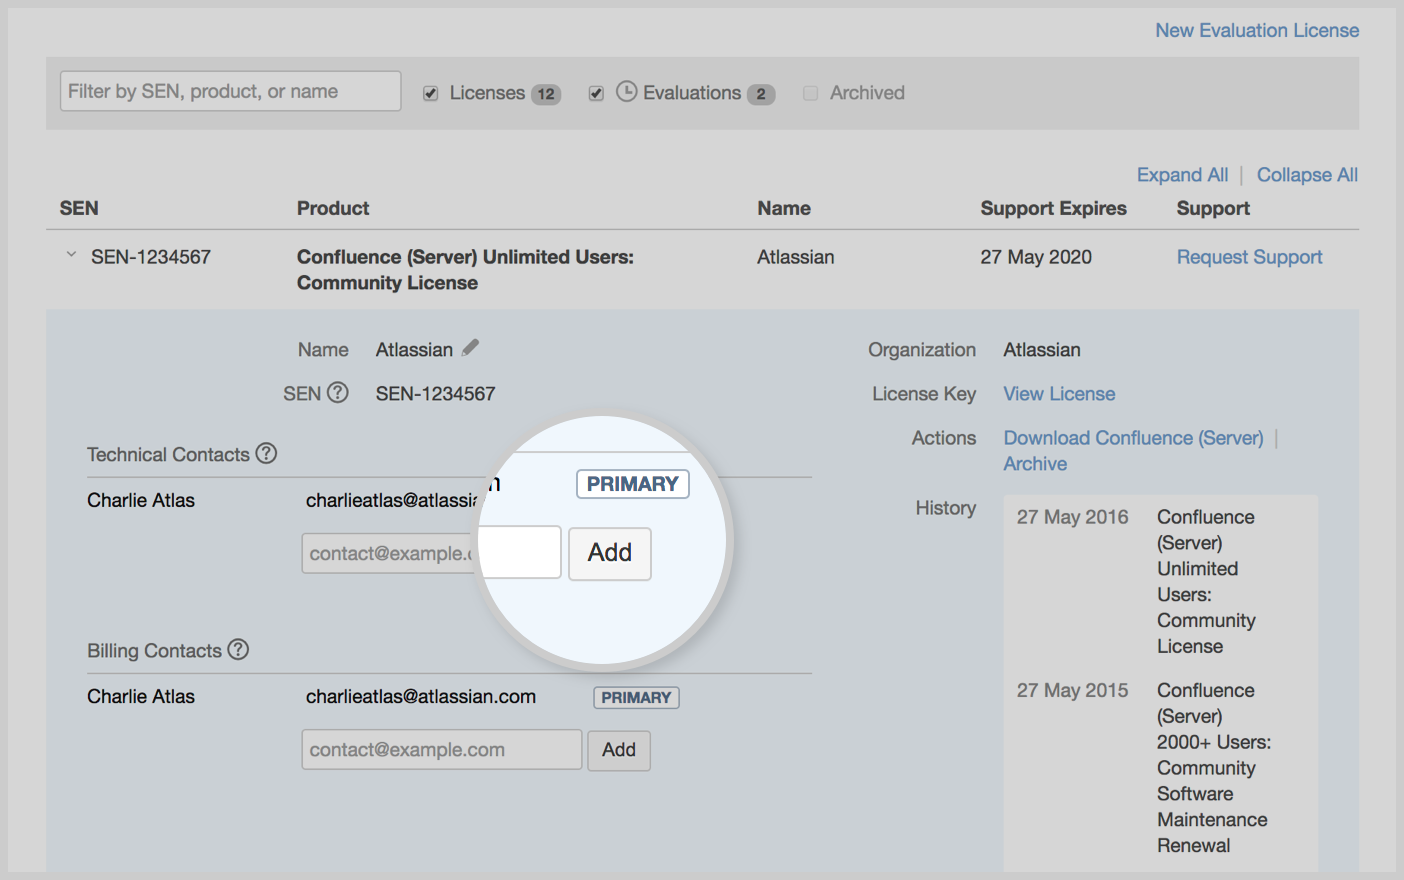The image size is (1404, 880).
Task: Click 27 May 2016 history entry date
Action: coord(1072,517)
